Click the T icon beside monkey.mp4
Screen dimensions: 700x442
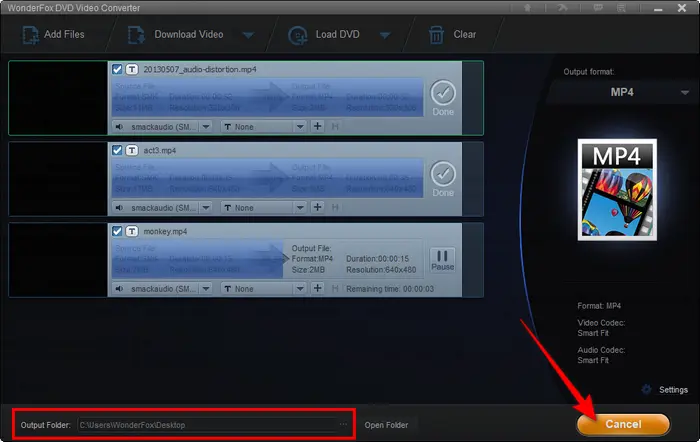point(132,231)
